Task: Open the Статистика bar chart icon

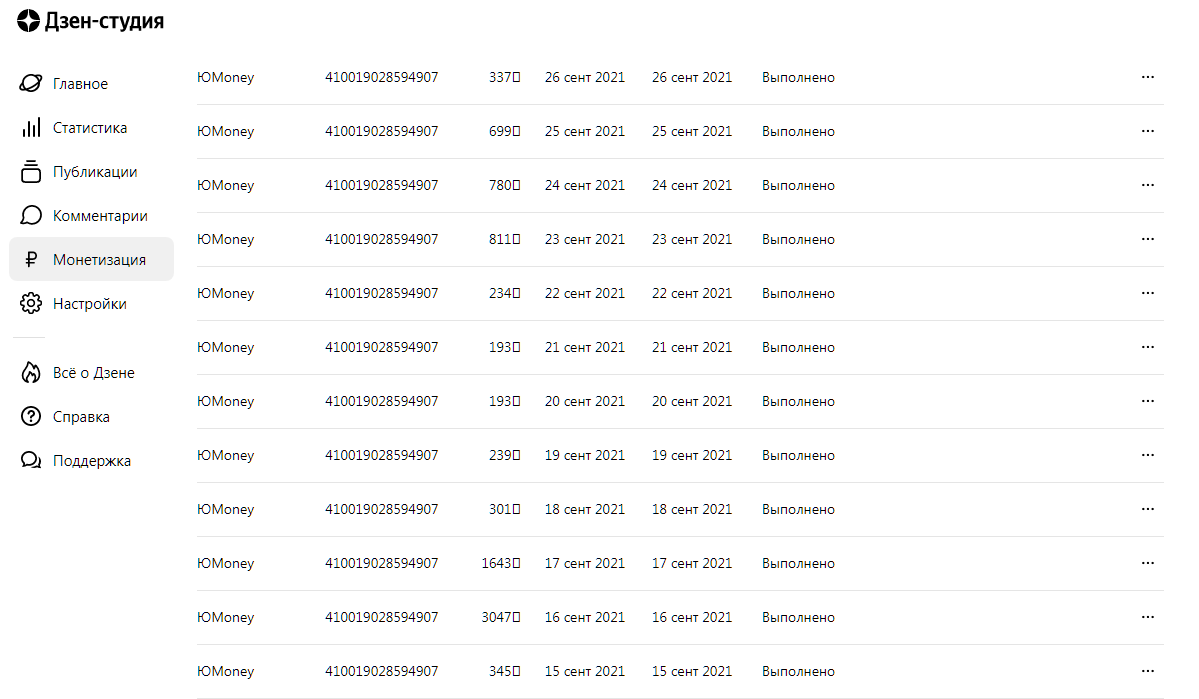Action: coord(31,128)
